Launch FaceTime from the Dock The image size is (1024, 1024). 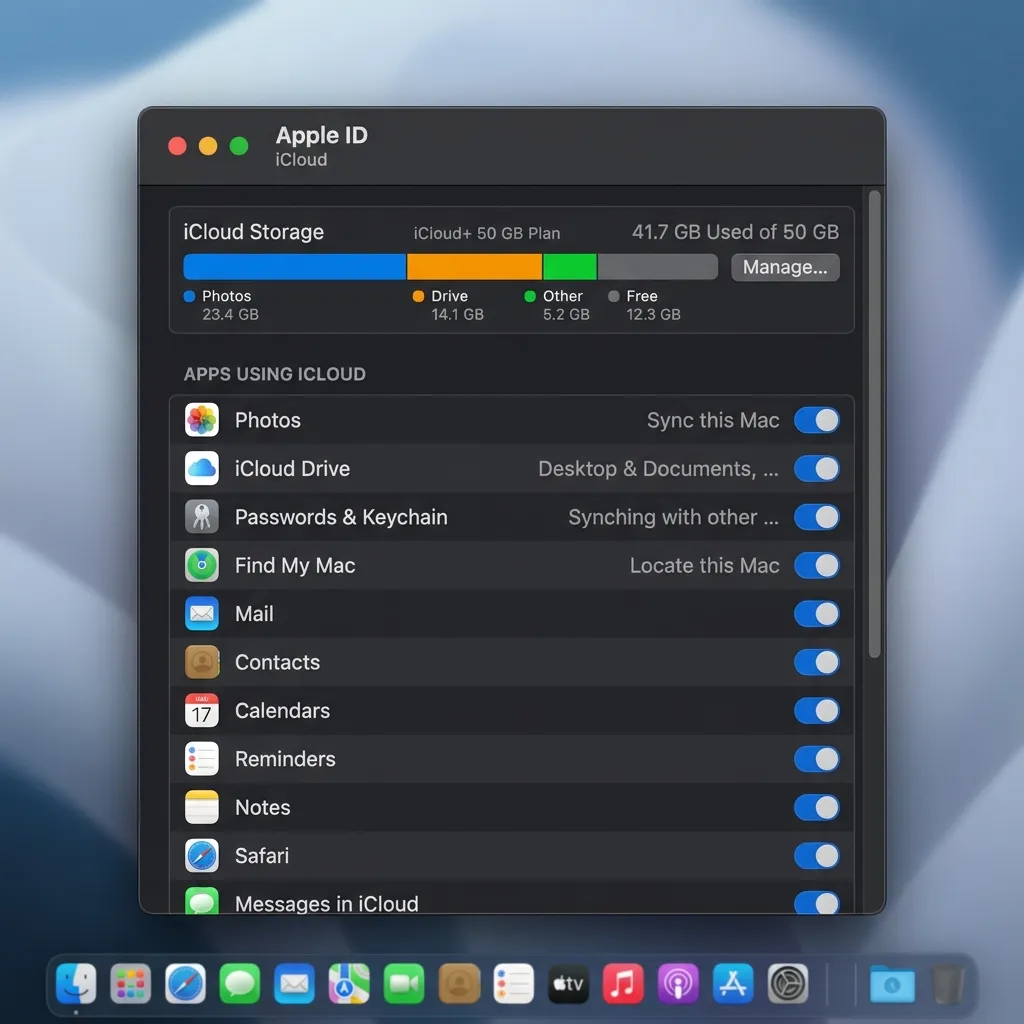(x=404, y=983)
